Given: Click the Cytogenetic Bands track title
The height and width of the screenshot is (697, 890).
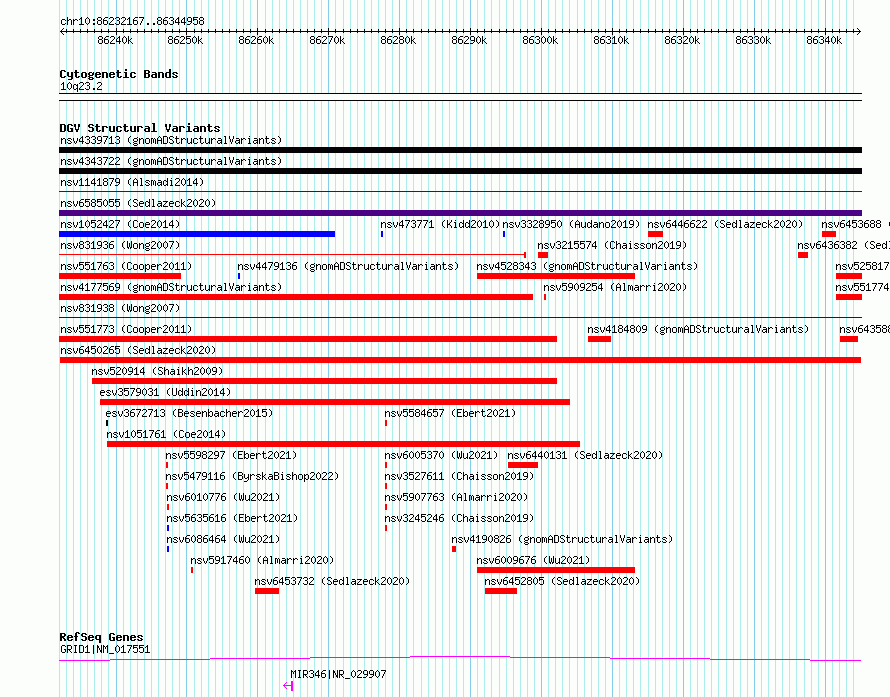Looking at the screenshot, I should coord(119,74).
